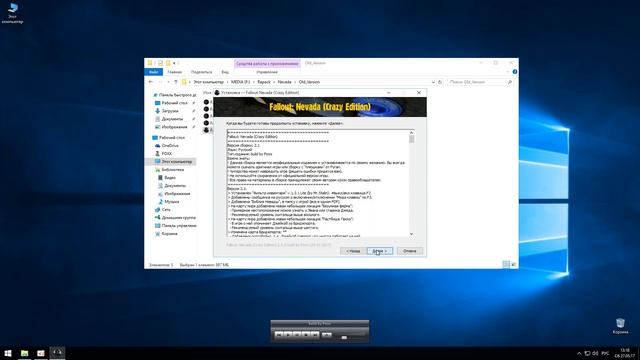640x360 pixels.
Task: Click the Назад (Back) button in installer
Action: (x=353, y=251)
